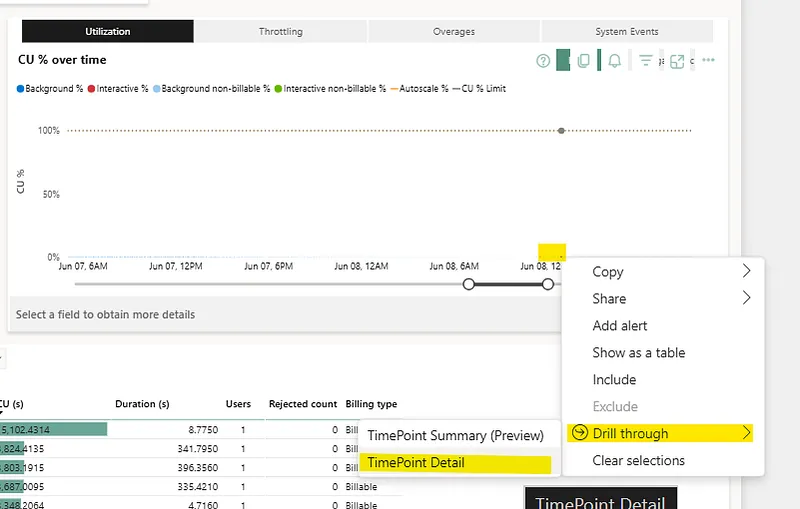This screenshot has width=800, height=509.
Task: Expand the Share submenu arrow
Action: pos(746,298)
